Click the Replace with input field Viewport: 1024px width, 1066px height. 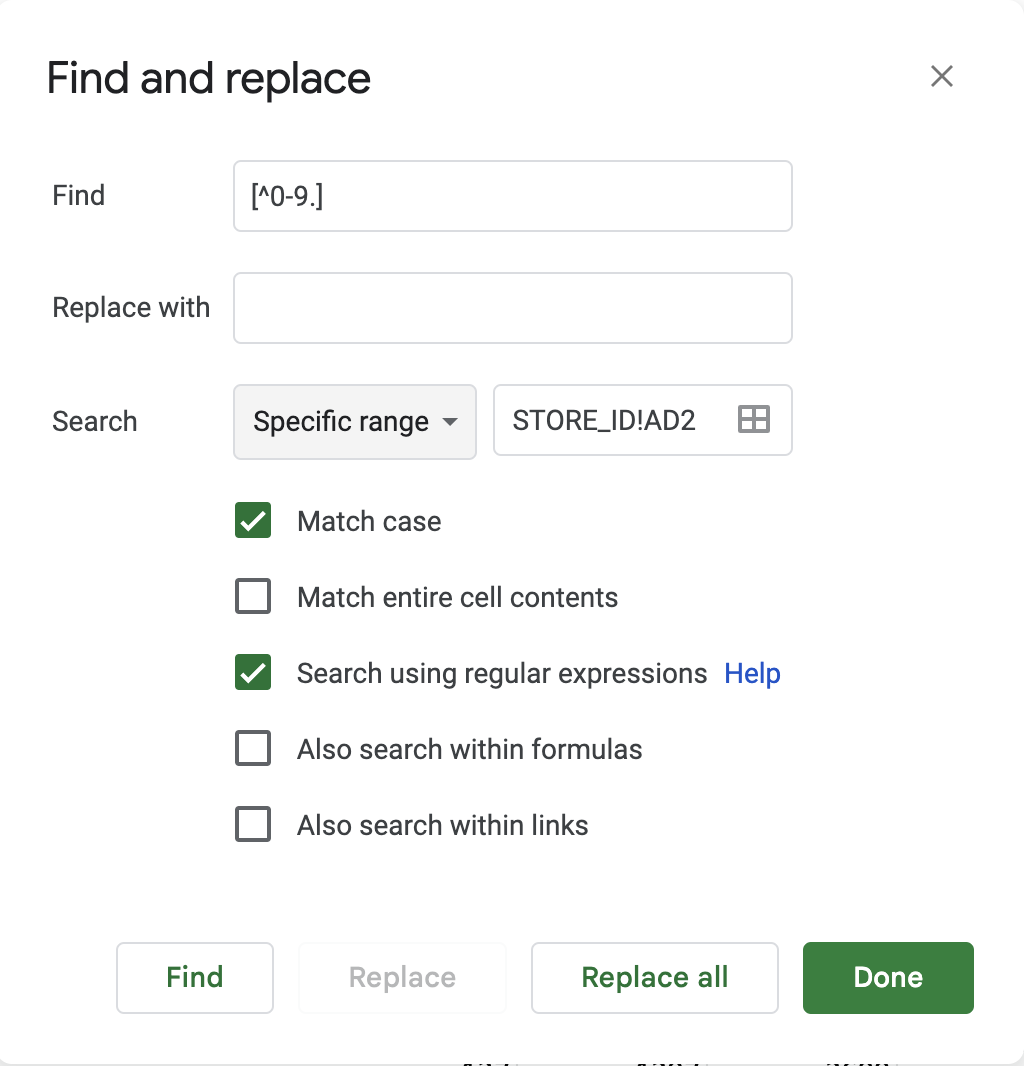[x=513, y=308]
